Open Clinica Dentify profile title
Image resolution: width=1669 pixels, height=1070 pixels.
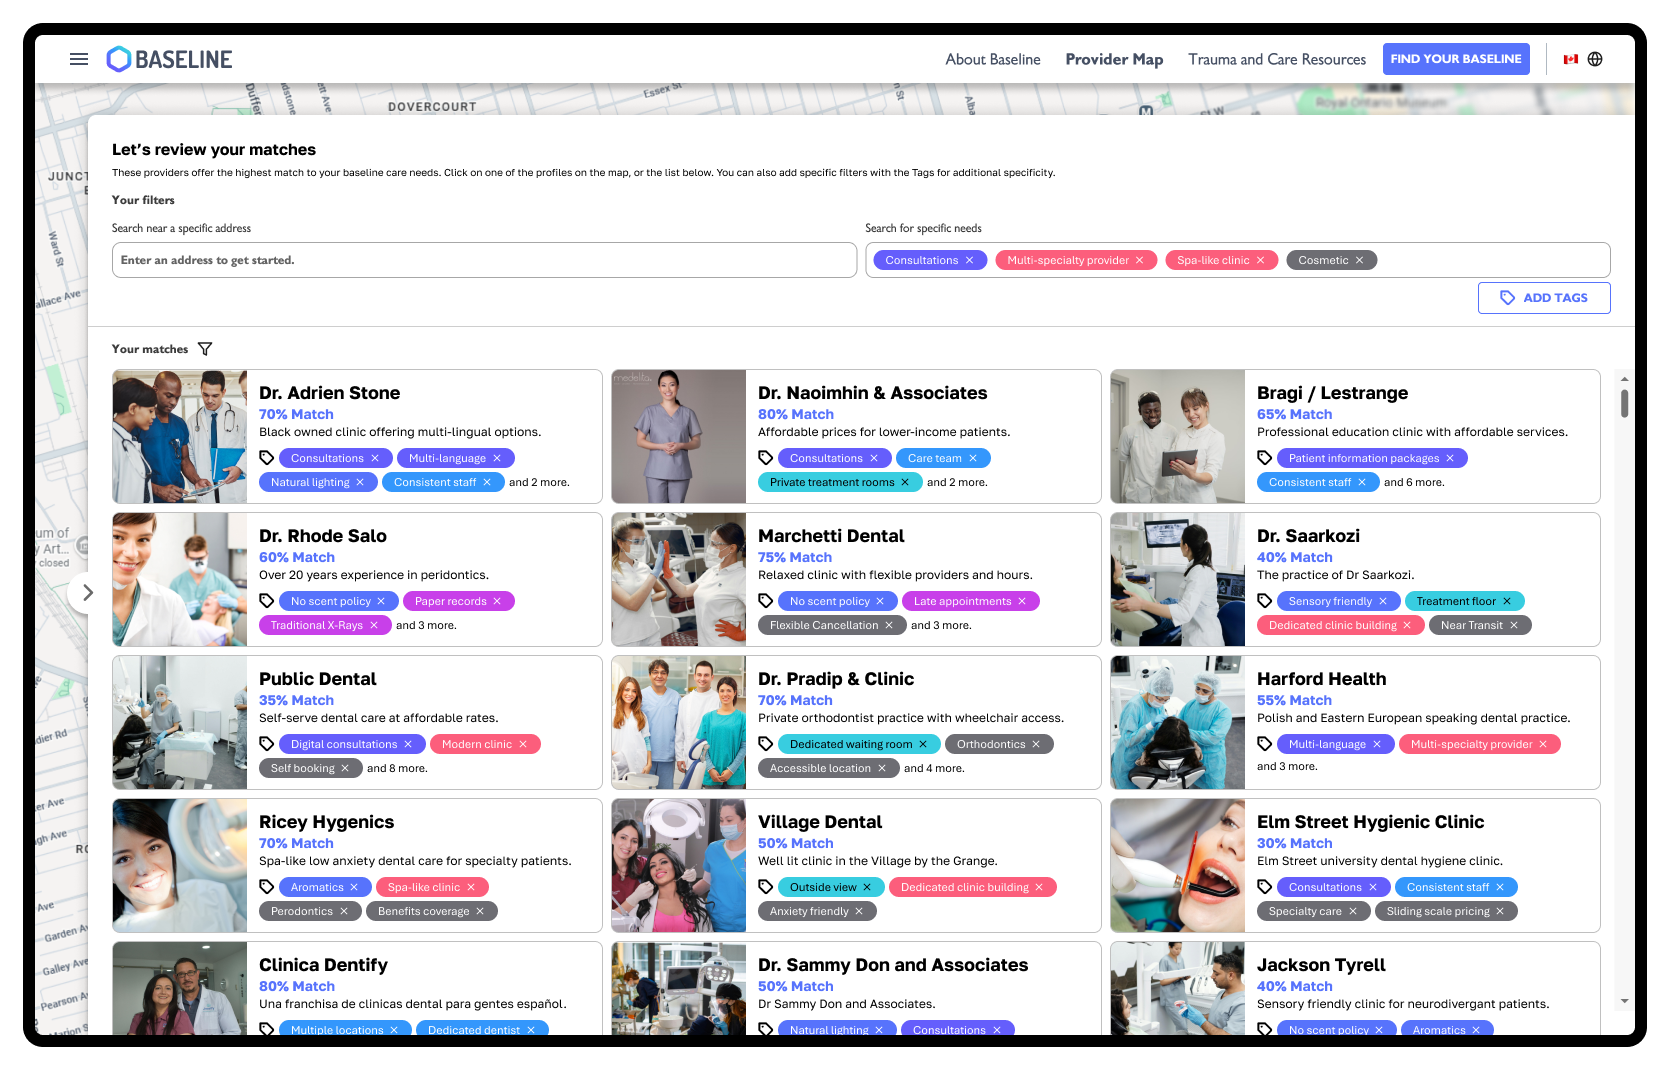pyautogui.click(x=323, y=965)
